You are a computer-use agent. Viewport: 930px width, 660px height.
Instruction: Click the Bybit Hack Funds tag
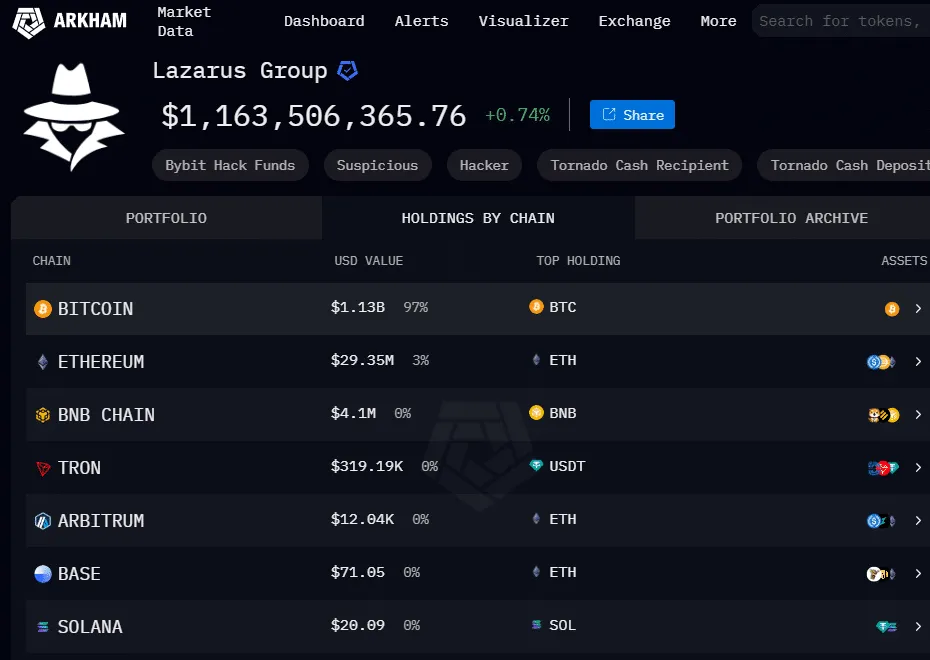point(230,165)
